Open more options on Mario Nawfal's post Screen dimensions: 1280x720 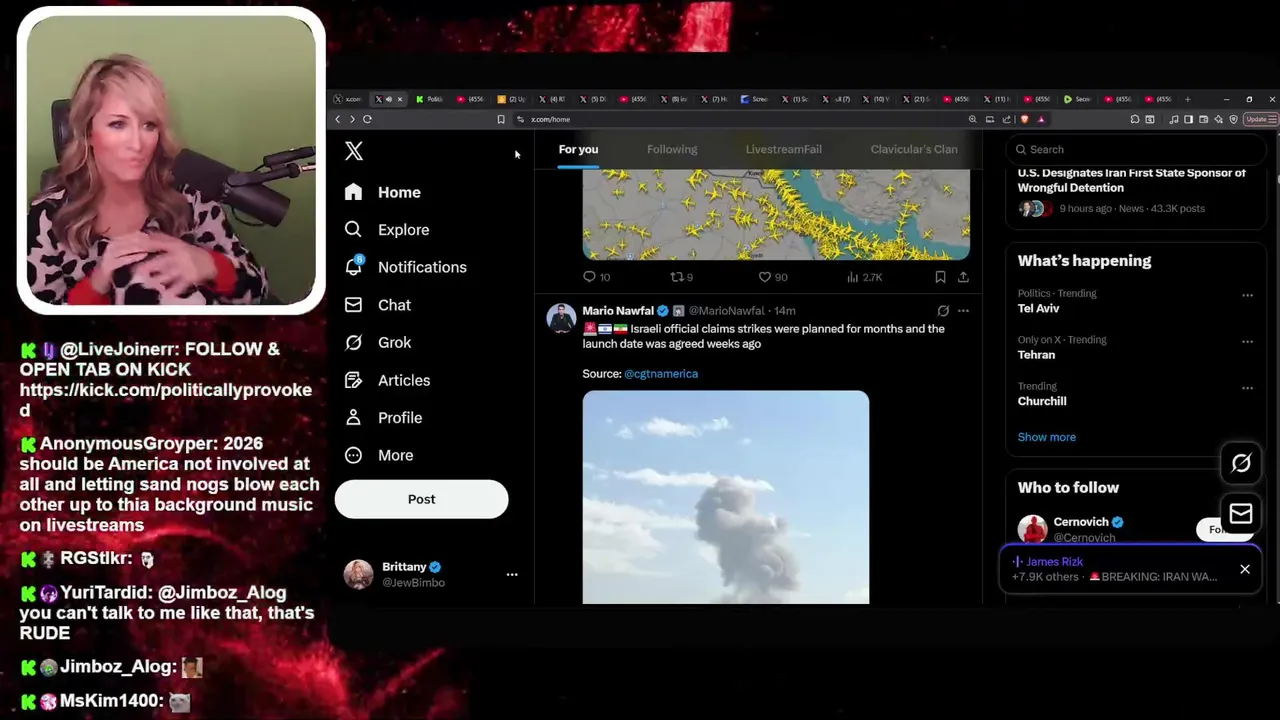(x=963, y=311)
